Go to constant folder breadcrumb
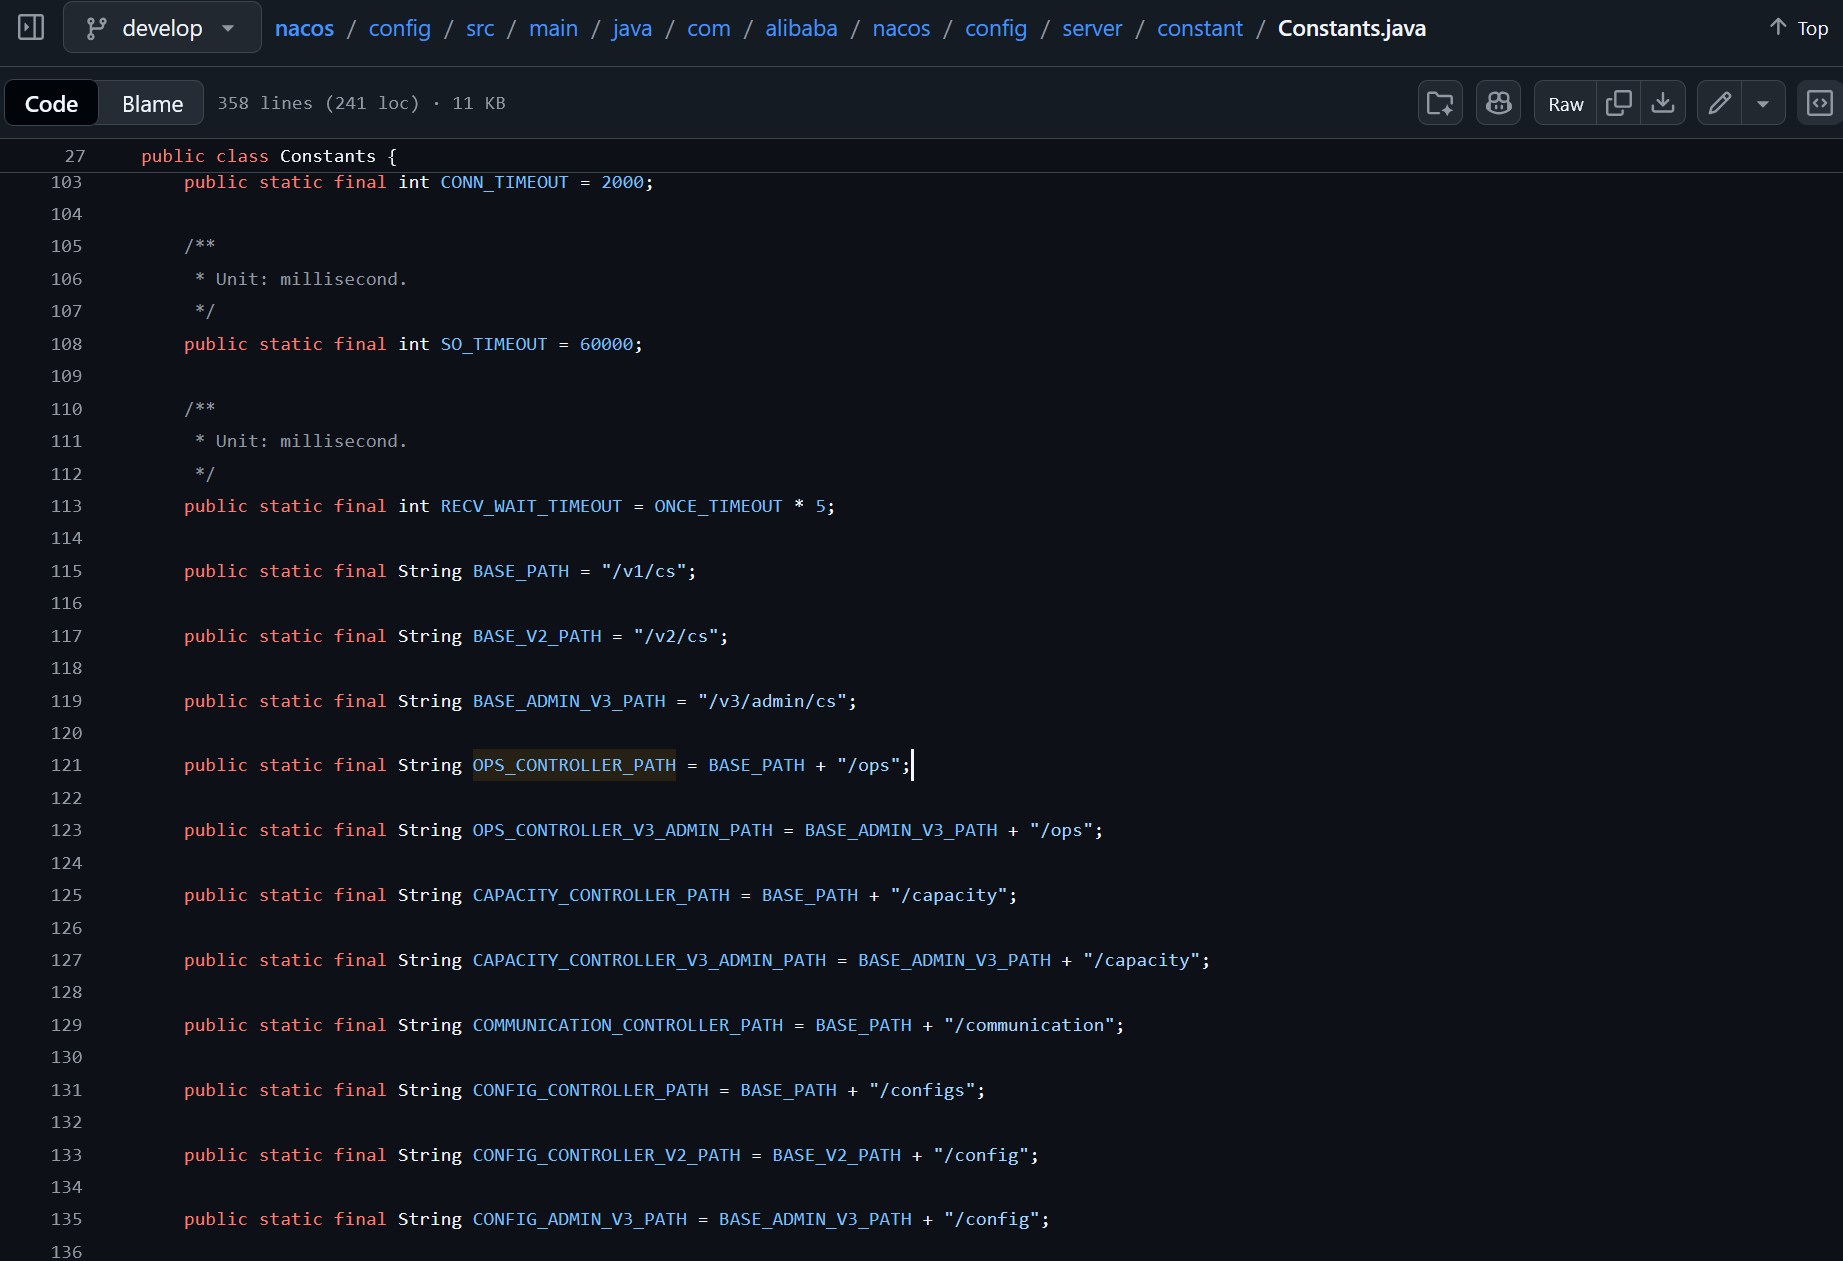Image resolution: width=1843 pixels, height=1261 pixels. coord(1199,28)
